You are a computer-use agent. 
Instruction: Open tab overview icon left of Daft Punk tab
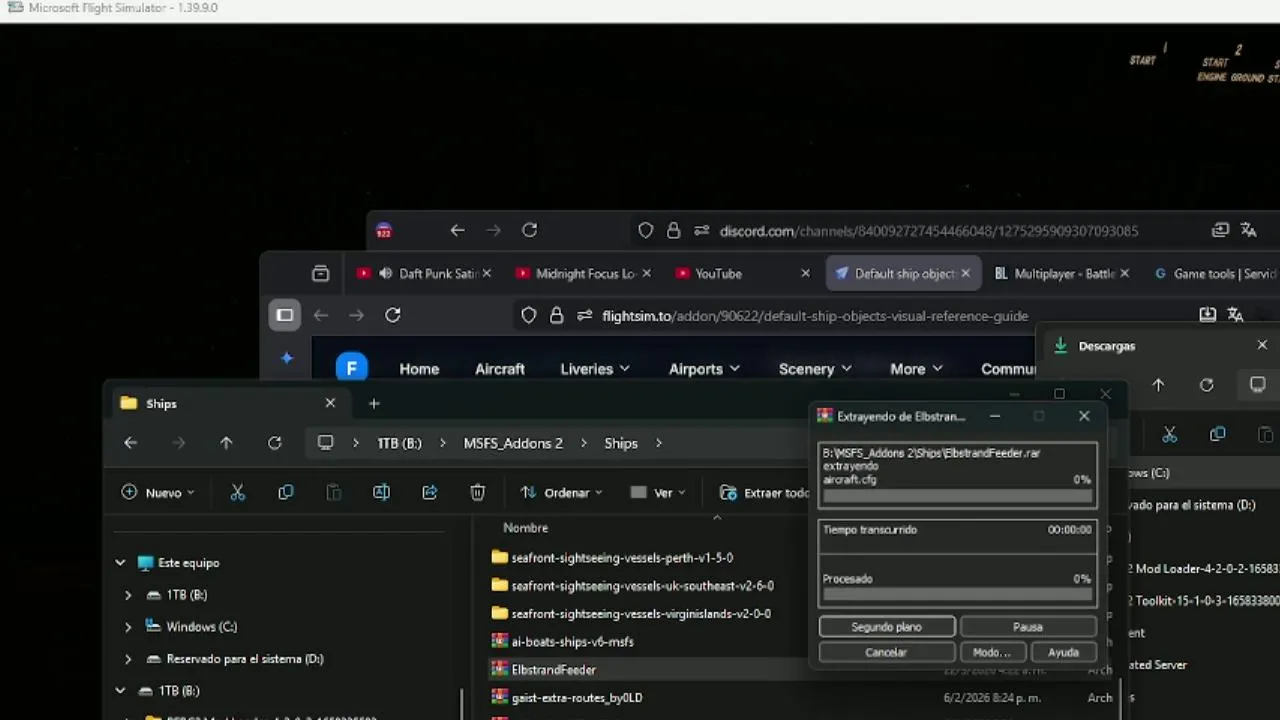pos(320,273)
